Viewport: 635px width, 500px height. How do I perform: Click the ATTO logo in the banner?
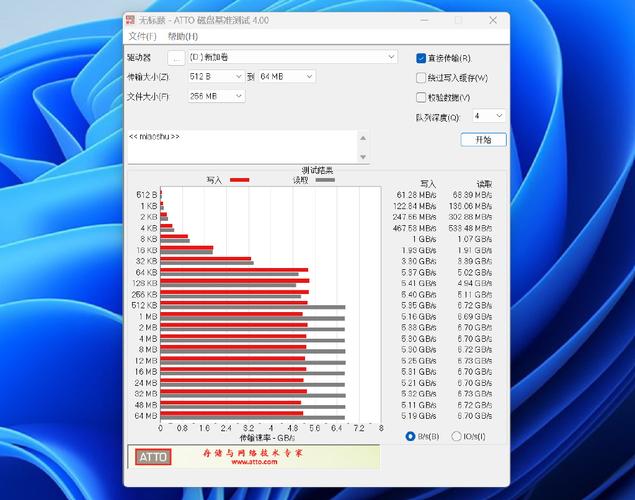click(x=153, y=457)
